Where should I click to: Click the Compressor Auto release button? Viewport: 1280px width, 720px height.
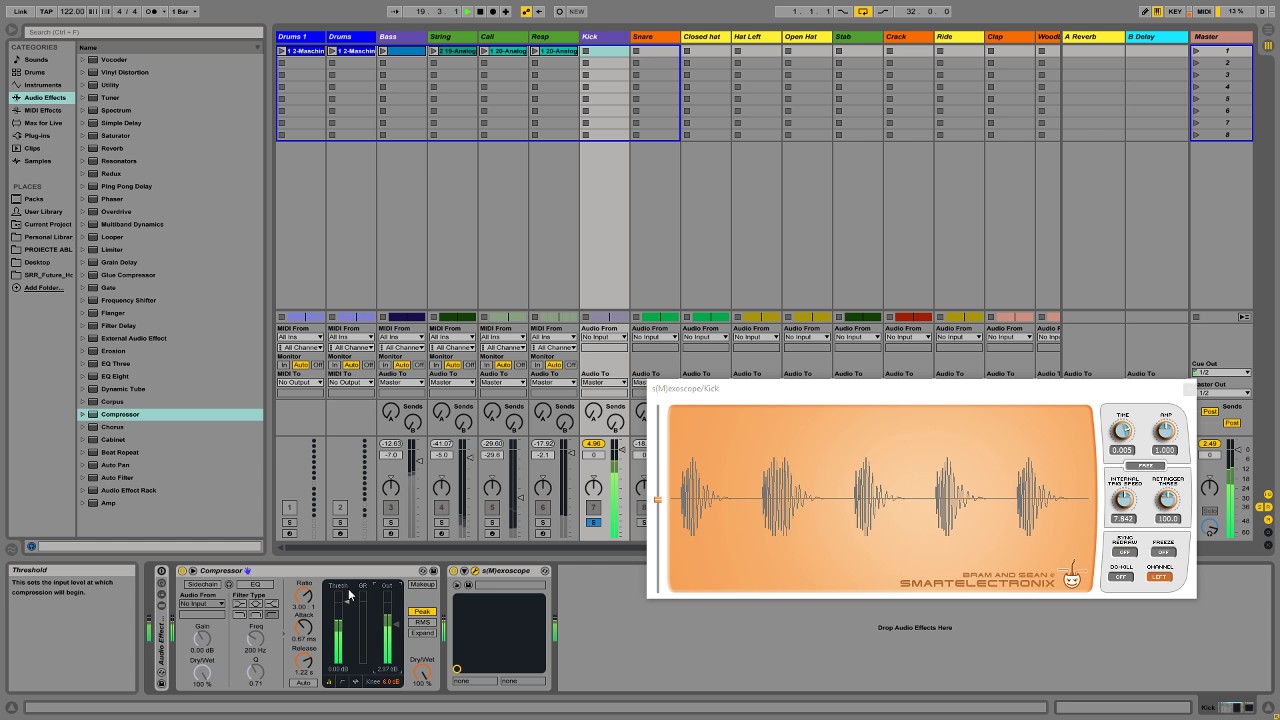pyautogui.click(x=303, y=683)
